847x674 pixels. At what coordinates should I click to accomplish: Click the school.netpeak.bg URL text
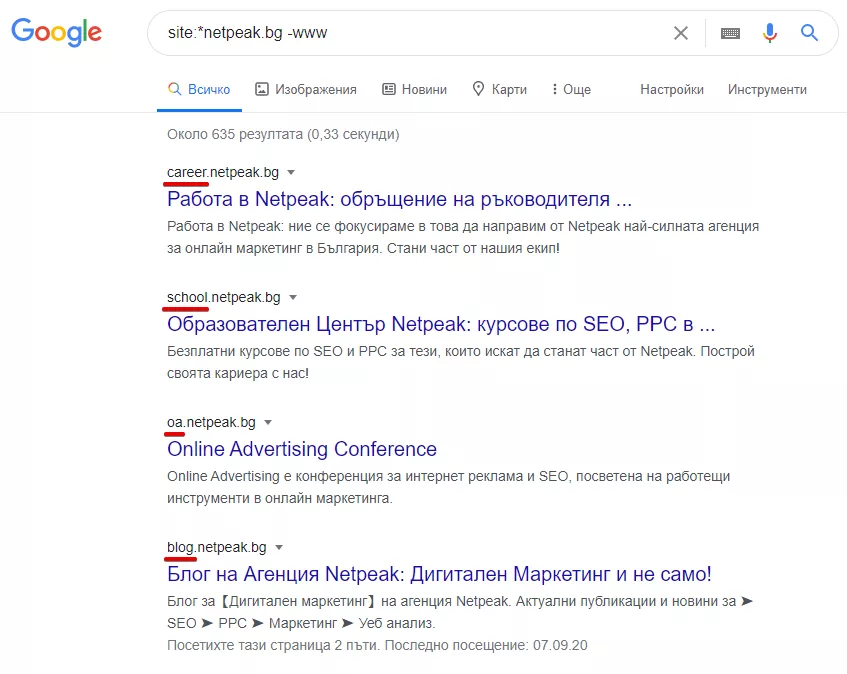coord(224,298)
